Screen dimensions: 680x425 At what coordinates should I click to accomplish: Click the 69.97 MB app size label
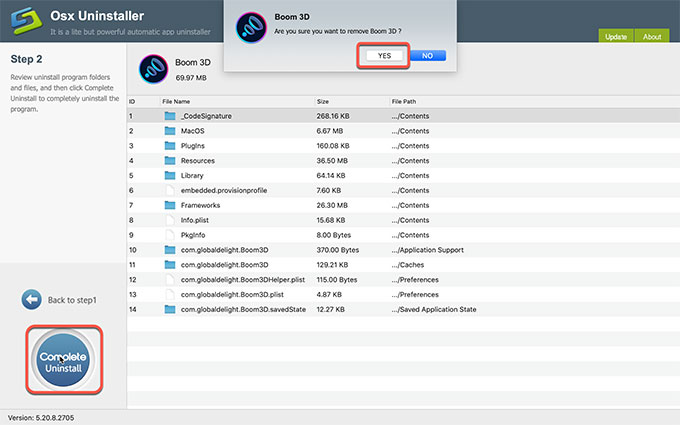coord(191,78)
